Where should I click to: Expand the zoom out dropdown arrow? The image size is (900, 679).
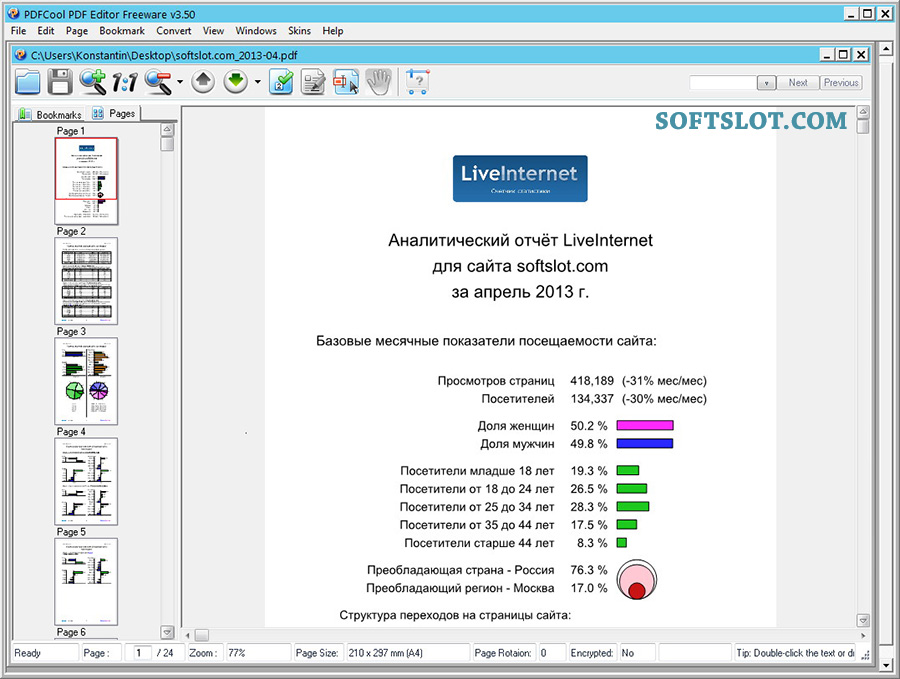(180, 82)
